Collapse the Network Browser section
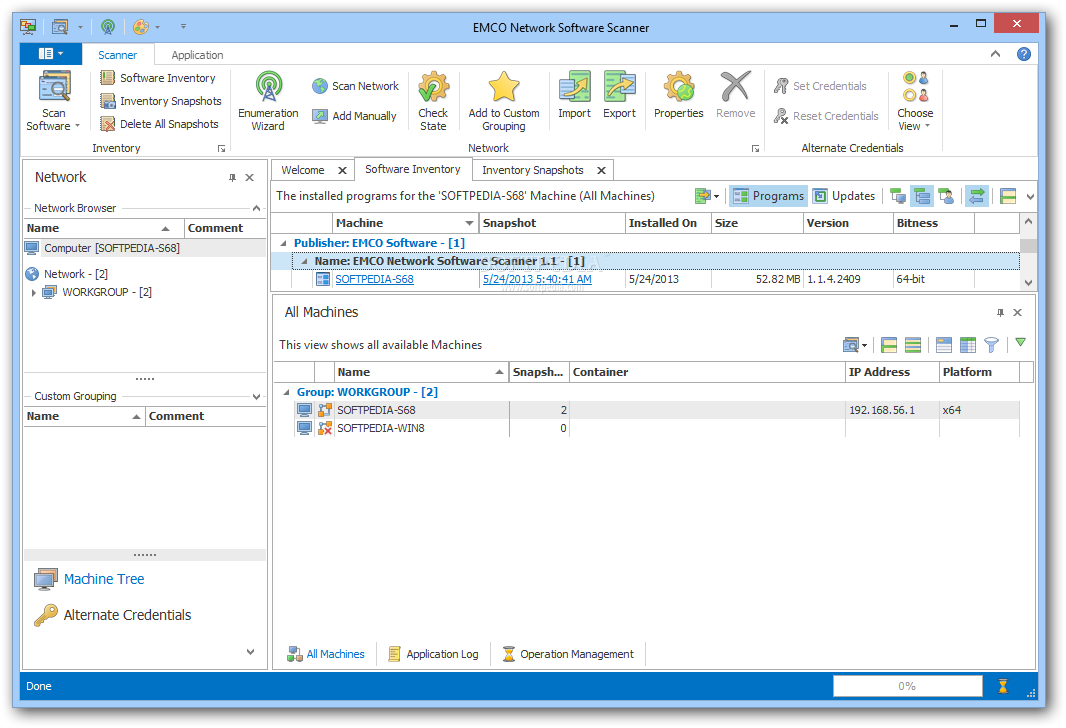The height and width of the screenshot is (728, 1066). [256, 208]
